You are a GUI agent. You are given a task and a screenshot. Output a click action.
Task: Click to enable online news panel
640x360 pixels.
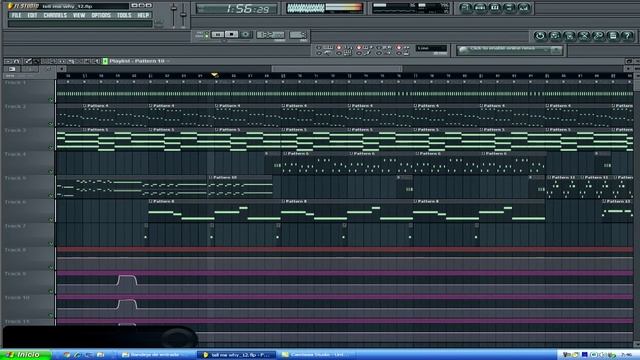coord(509,50)
